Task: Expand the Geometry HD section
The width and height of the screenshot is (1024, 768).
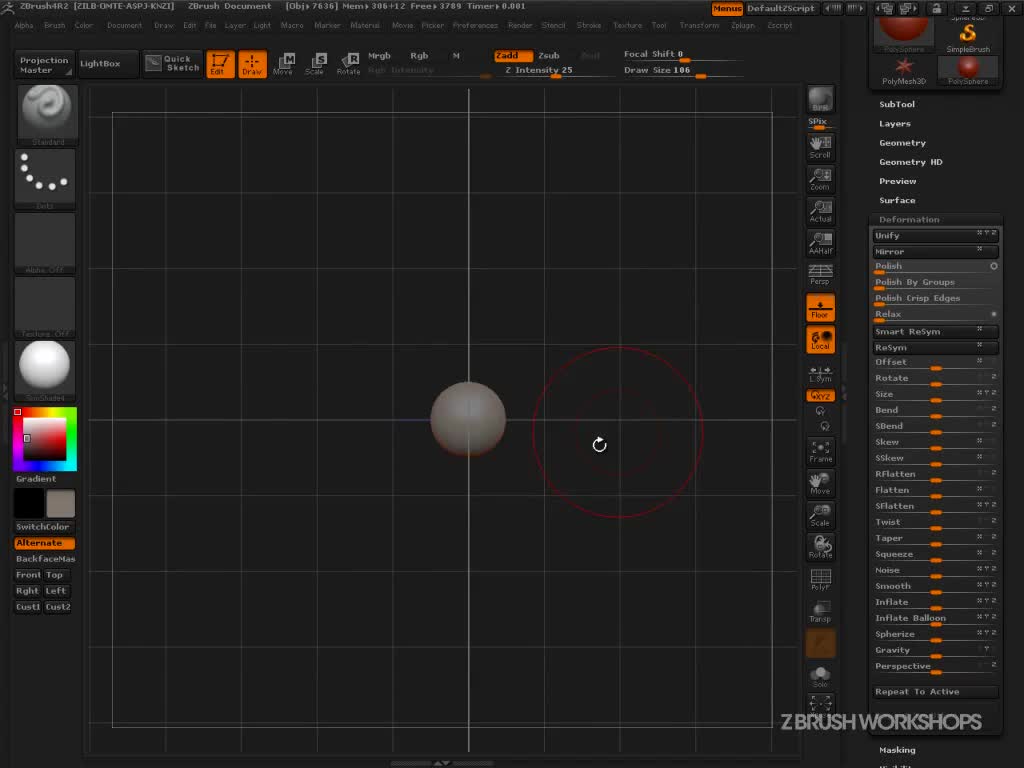Action: [x=910, y=162]
